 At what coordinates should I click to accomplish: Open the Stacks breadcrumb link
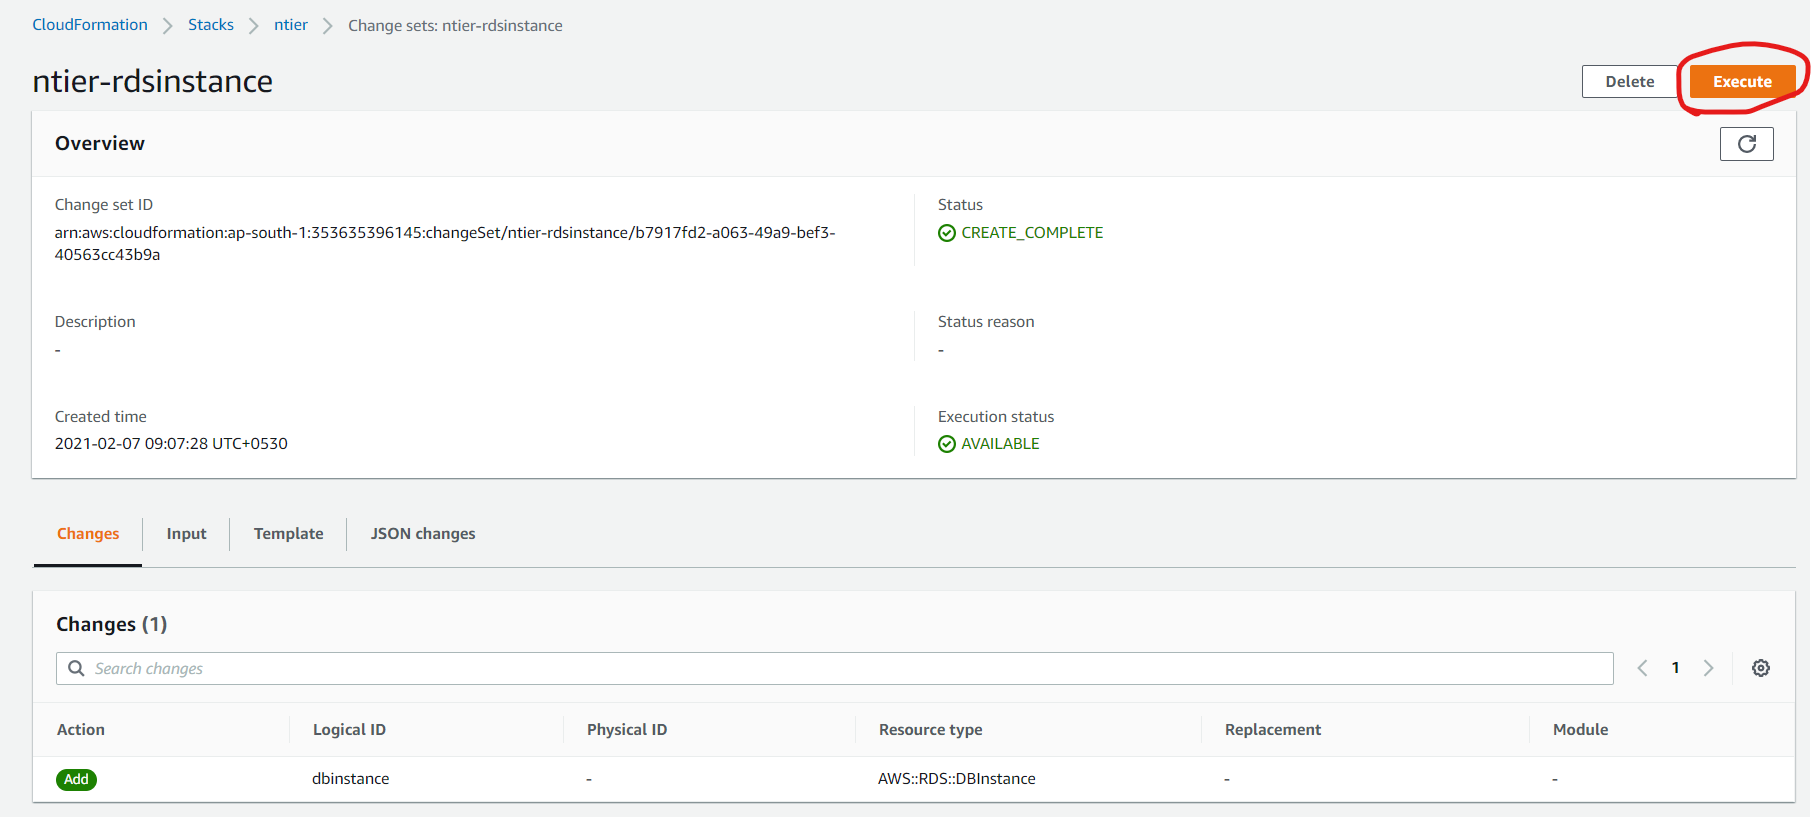211,25
